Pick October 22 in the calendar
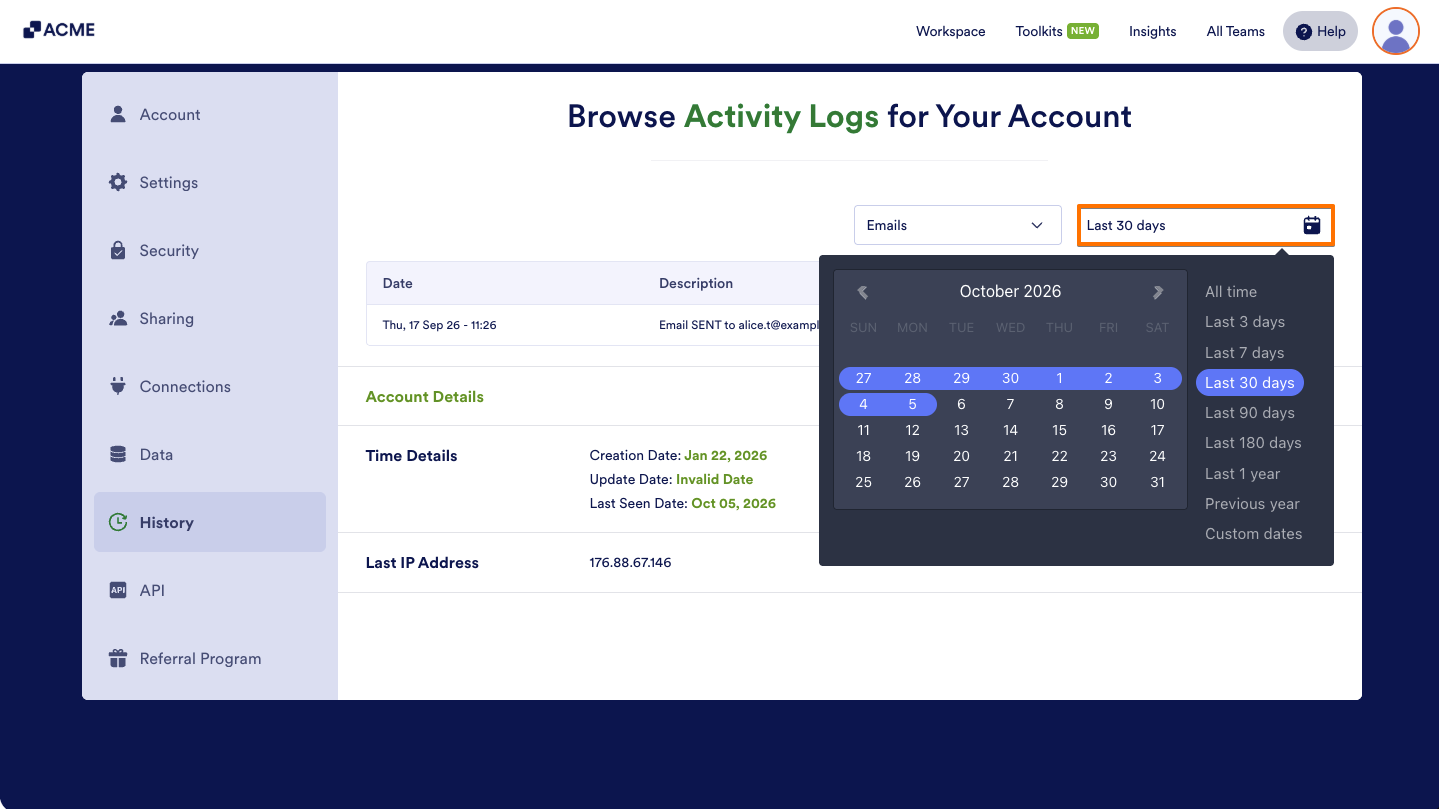This screenshot has height=809, width=1439. [1059, 456]
